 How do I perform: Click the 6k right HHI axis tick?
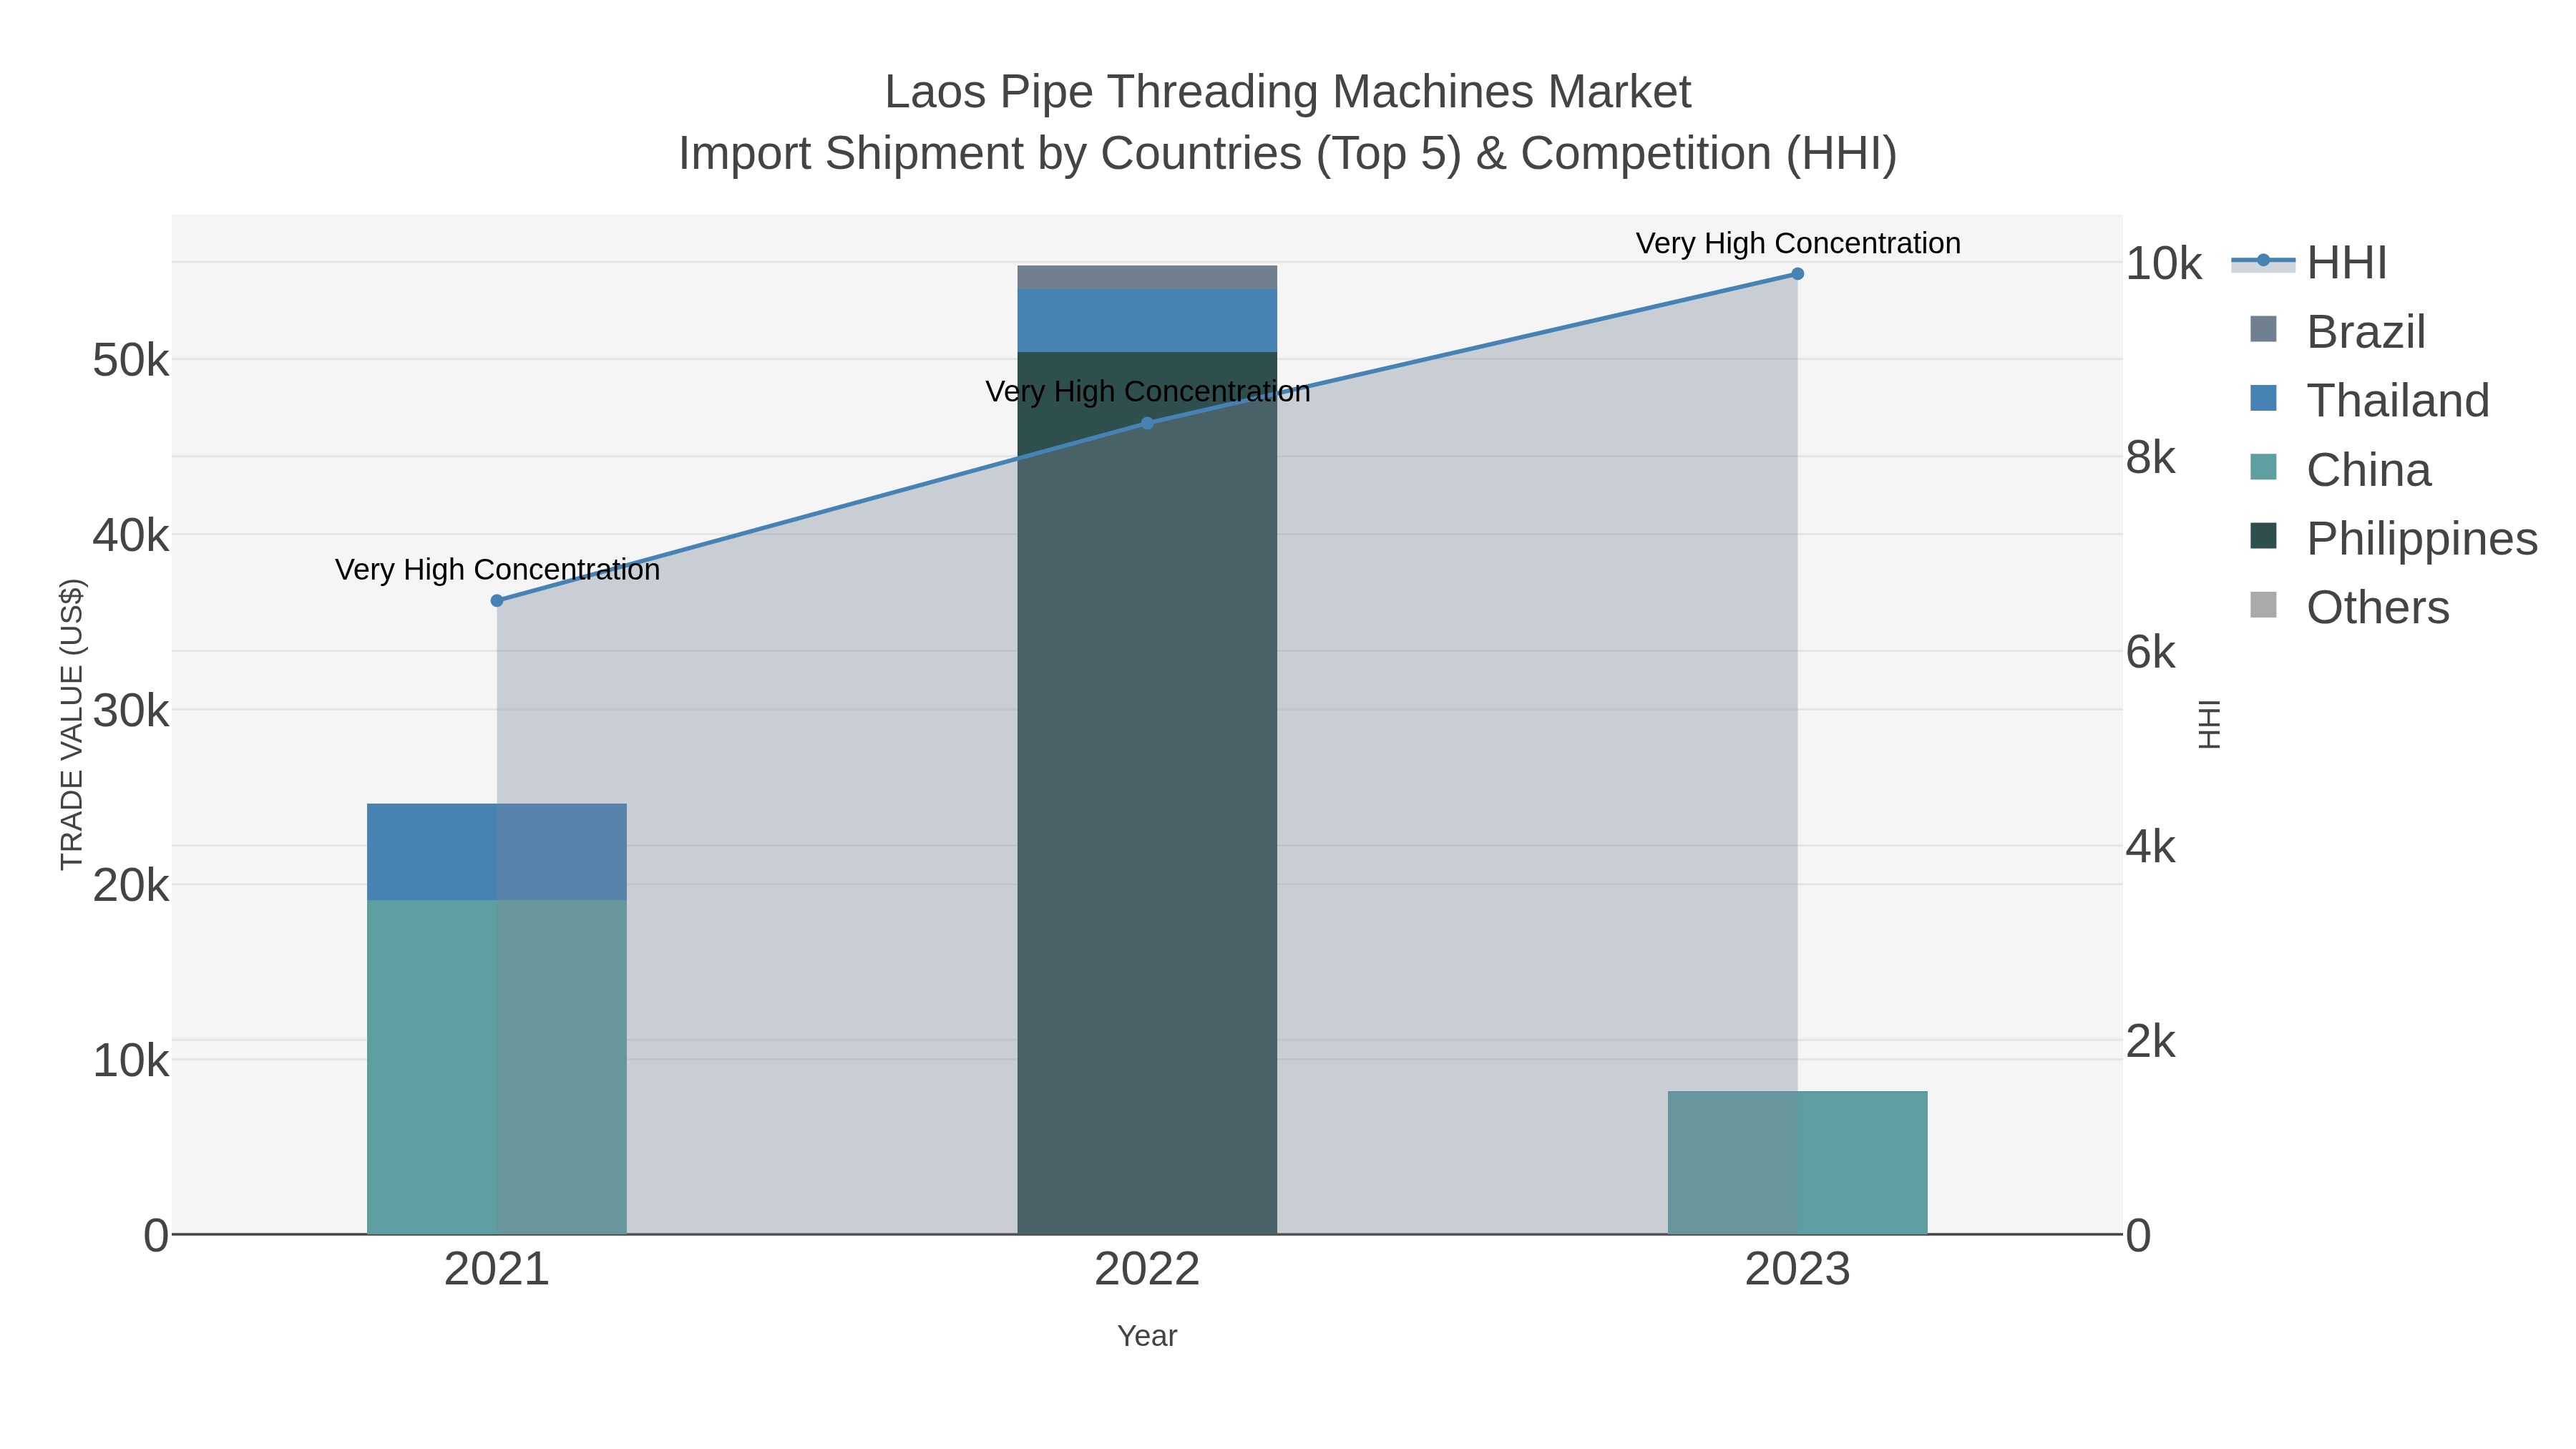point(2151,652)
